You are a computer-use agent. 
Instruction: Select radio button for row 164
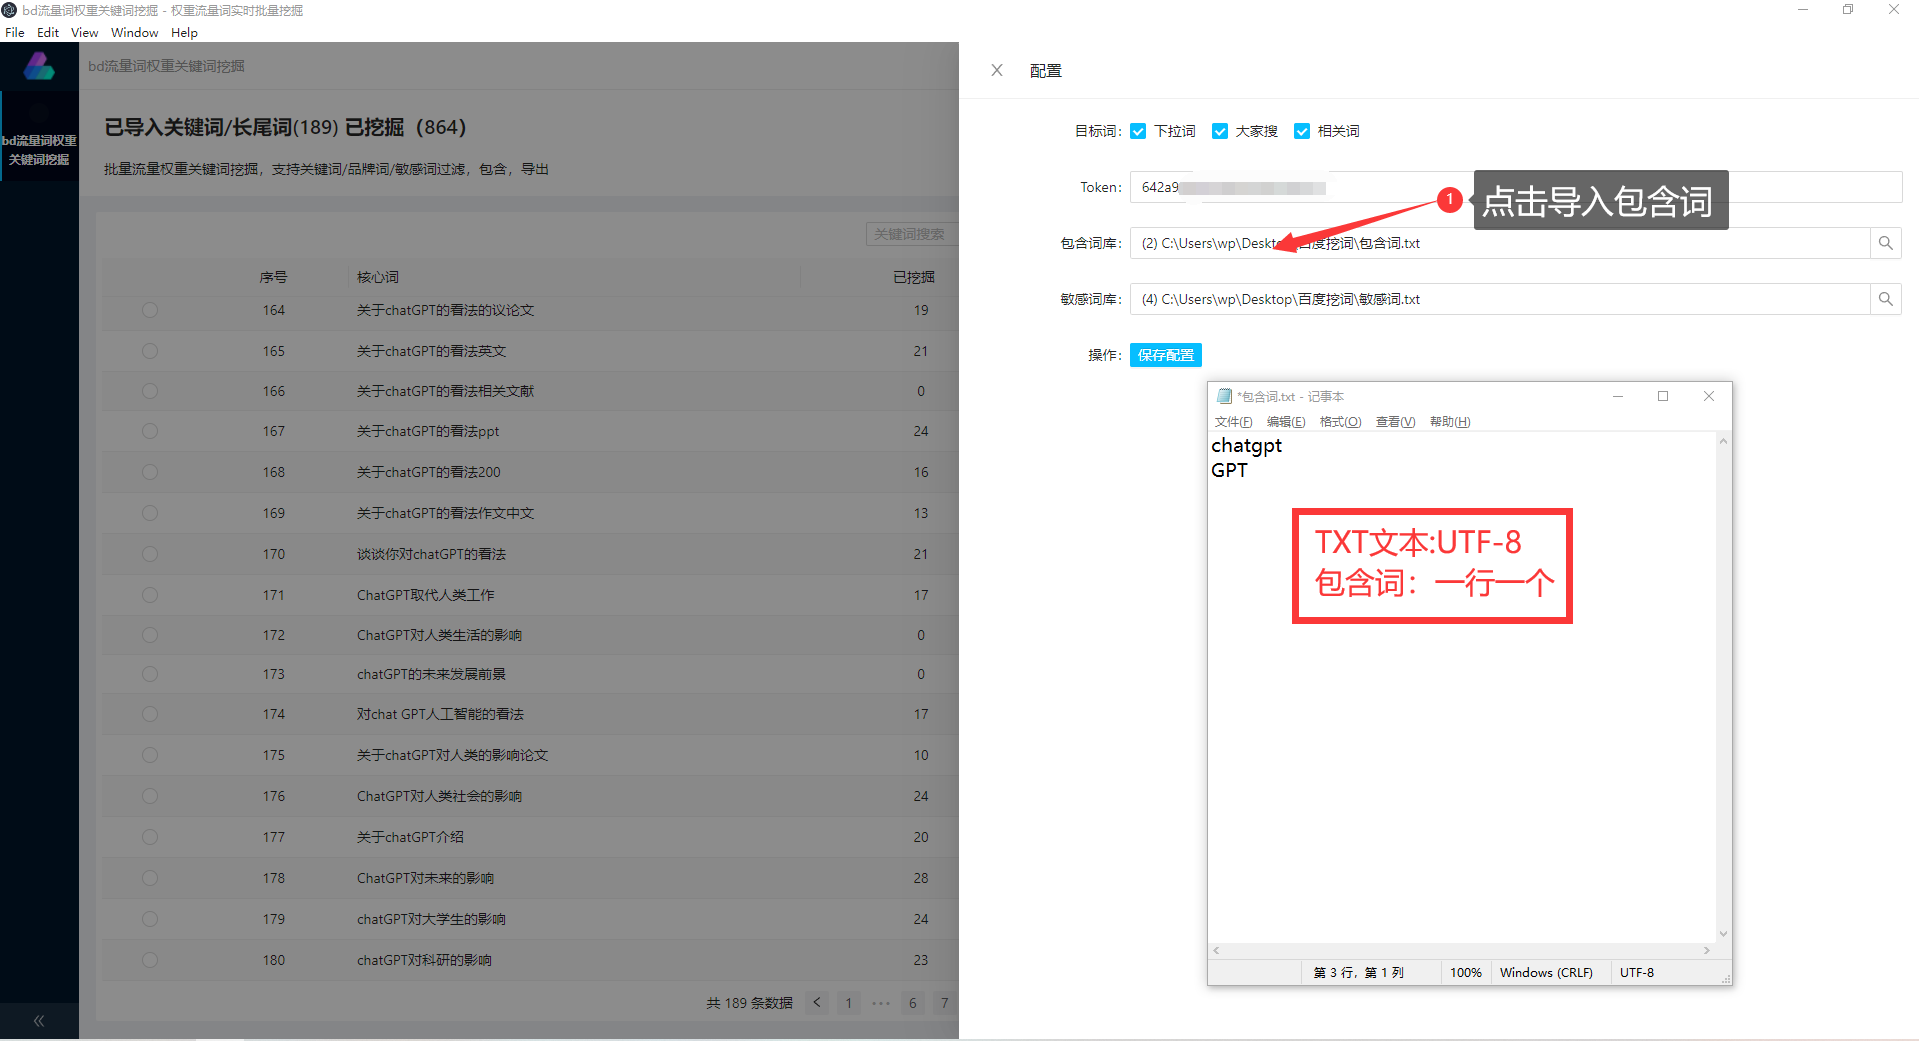click(x=150, y=310)
